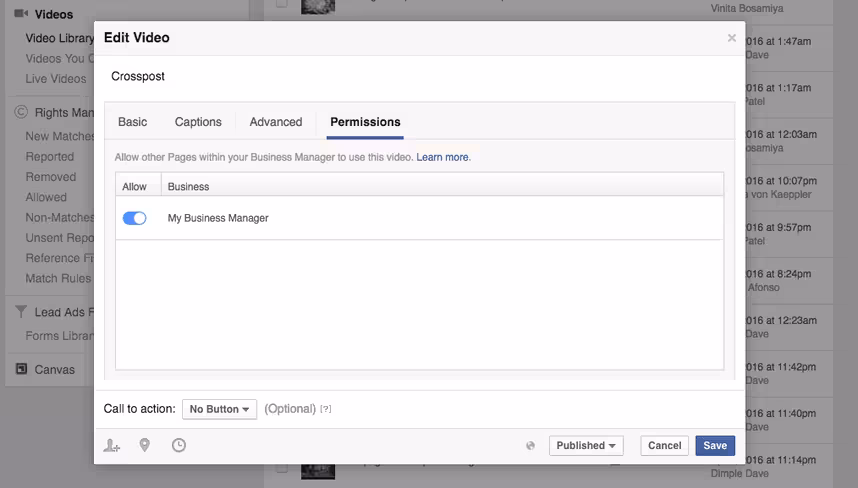The image size is (858, 488).
Task: Click the schedule clock icon
Action: tap(179, 445)
